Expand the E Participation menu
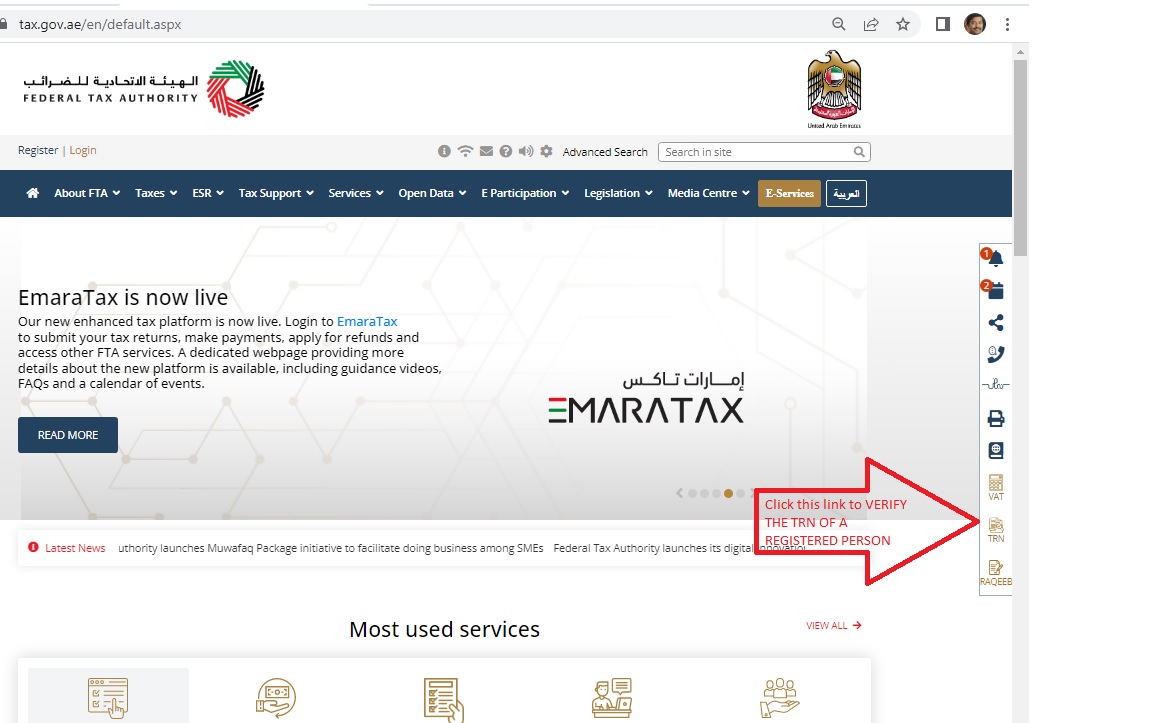1151x723 pixels. (525, 193)
